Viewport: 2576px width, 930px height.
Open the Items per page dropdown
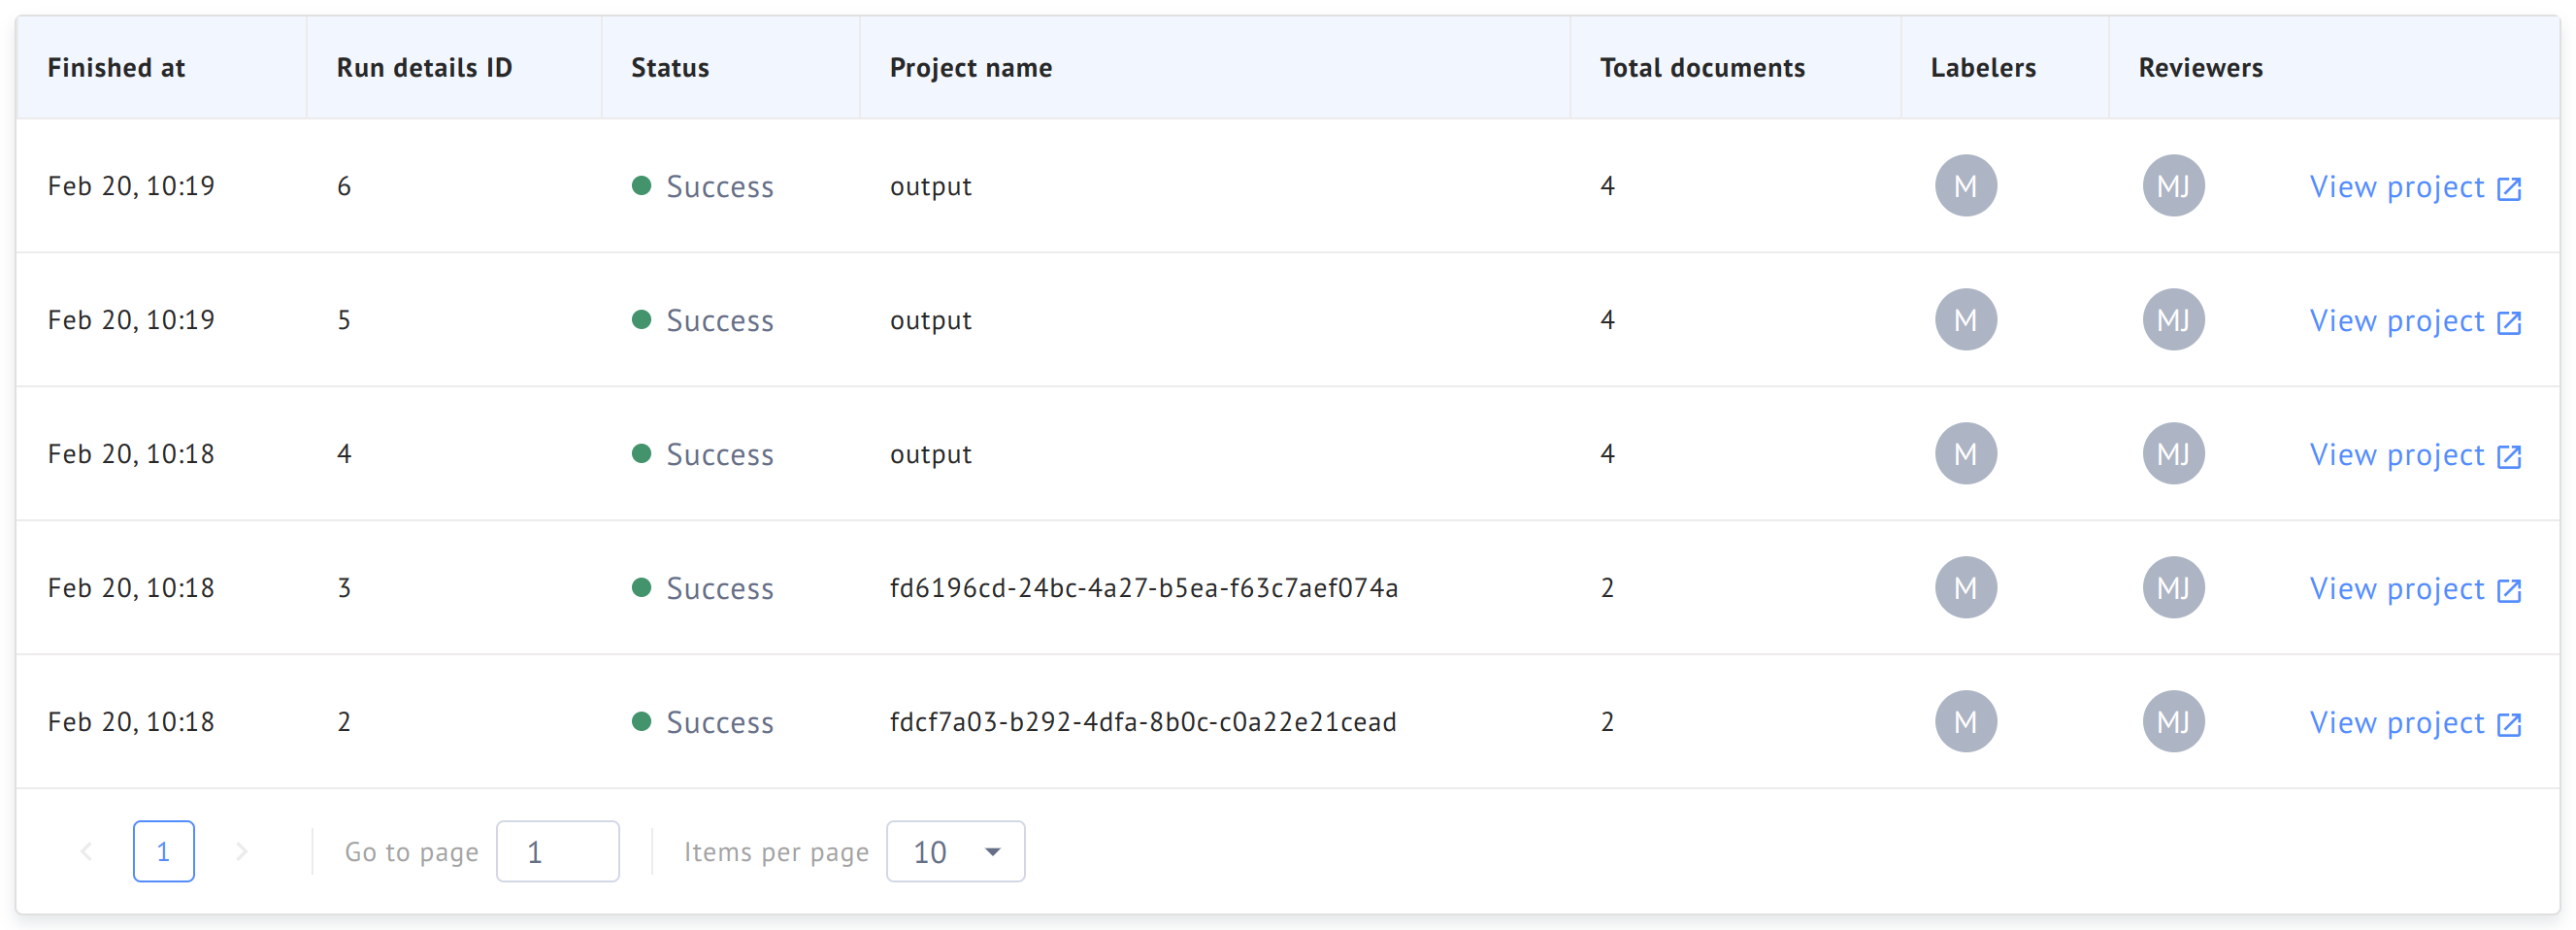955,851
